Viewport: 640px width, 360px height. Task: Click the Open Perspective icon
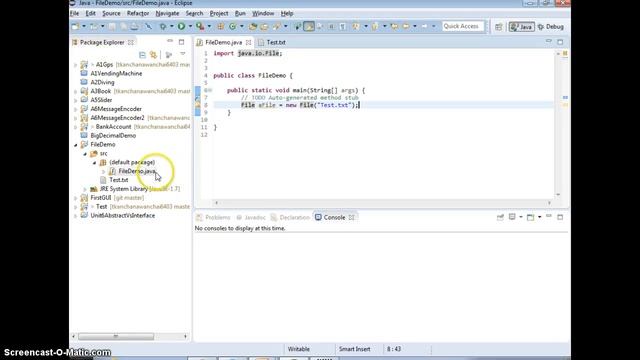click(498, 27)
